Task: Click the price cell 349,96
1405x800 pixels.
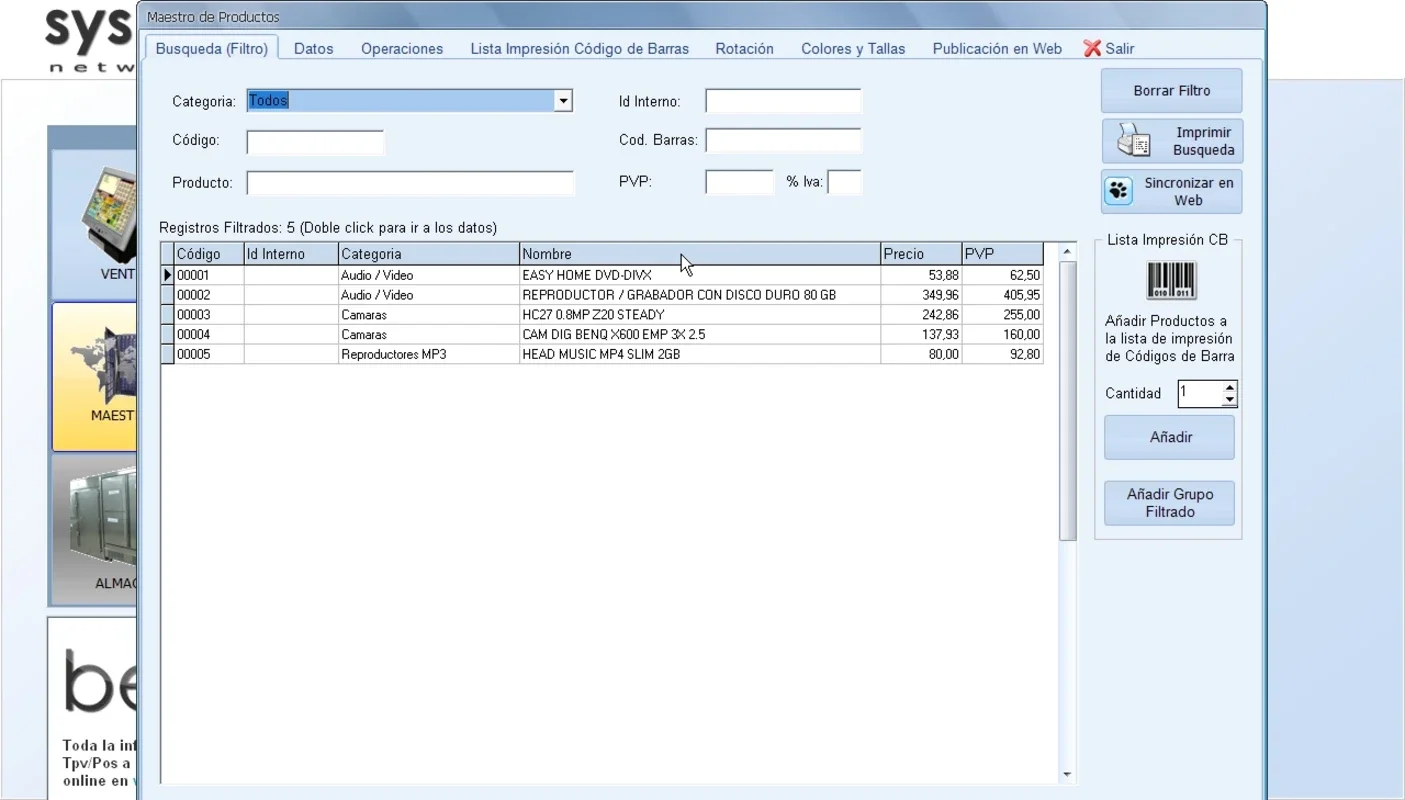Action: pyautogui.click(x=921, y=295)
